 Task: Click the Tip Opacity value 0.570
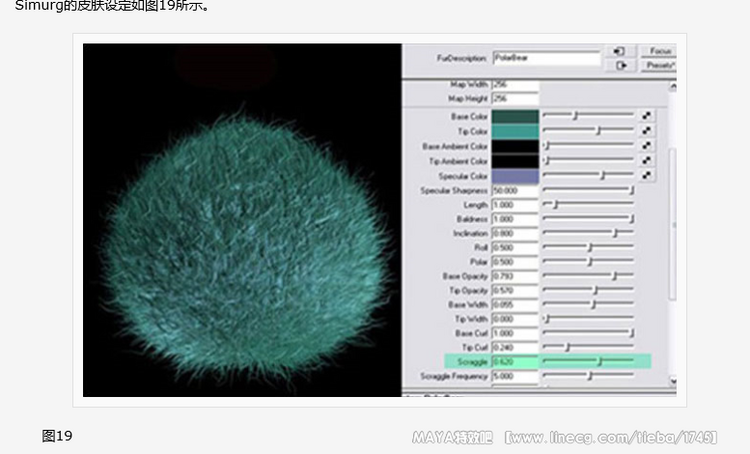pos(515,290)
